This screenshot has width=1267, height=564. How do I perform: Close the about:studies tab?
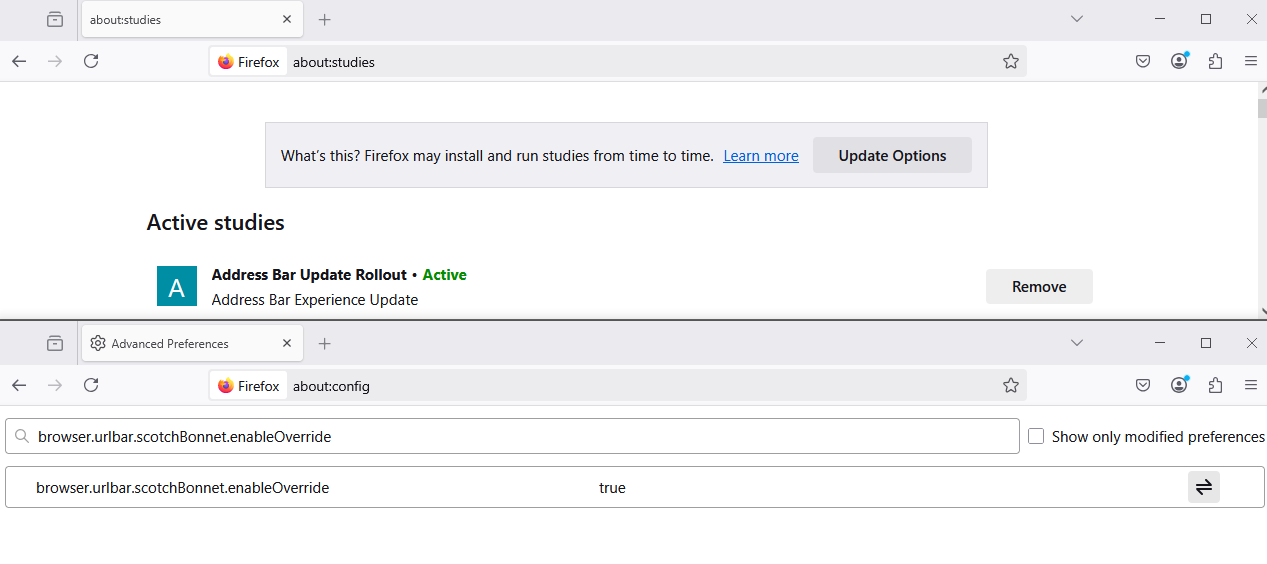click(x=287, y=19)
